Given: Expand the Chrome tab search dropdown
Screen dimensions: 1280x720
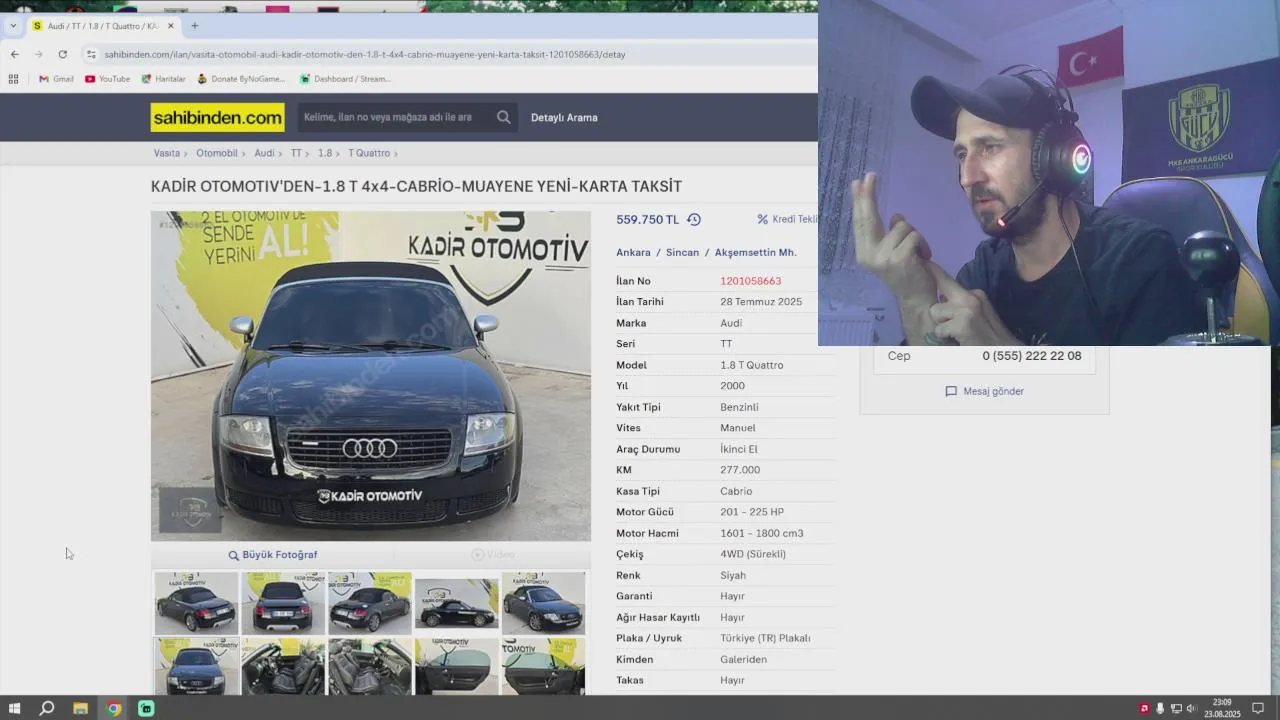Looking at the screenshot, I should click(x=12, y=26).
